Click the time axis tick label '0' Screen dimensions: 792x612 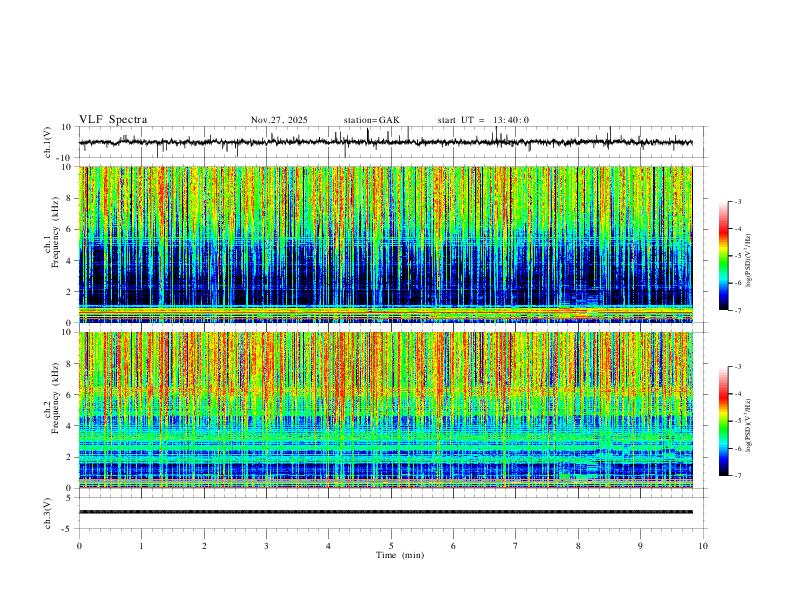coord(79,546)
